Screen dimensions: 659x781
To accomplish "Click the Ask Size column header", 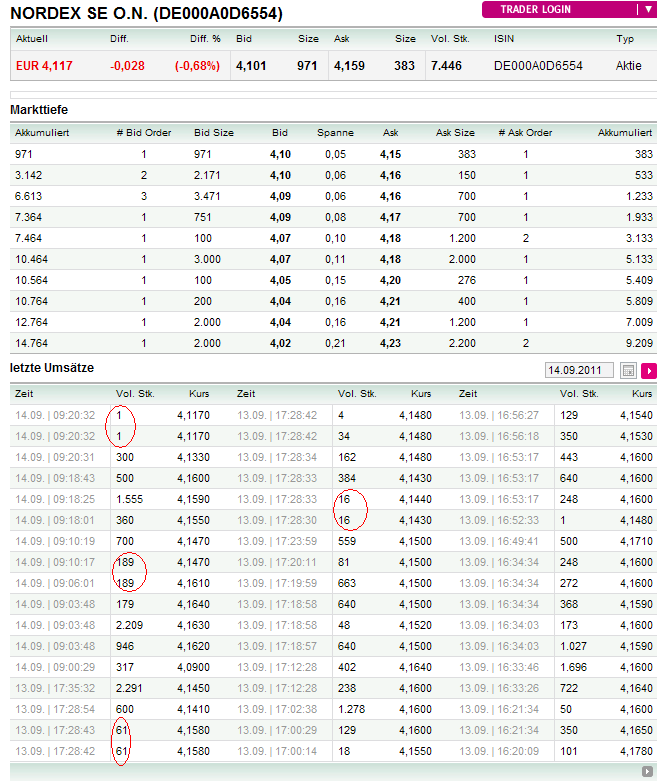I will pos(455,132).
